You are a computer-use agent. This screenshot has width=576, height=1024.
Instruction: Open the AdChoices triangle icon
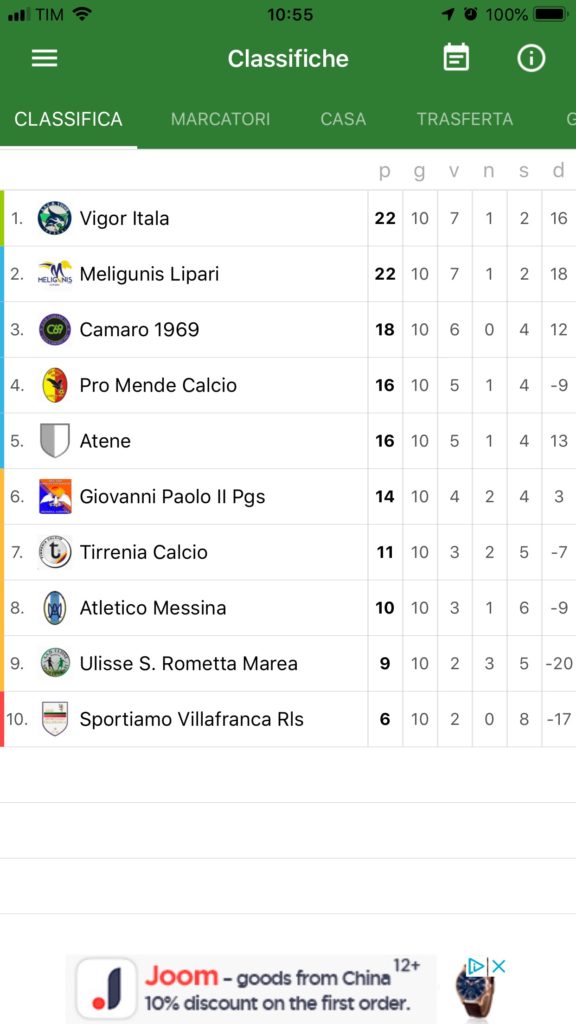pos(476,967)
